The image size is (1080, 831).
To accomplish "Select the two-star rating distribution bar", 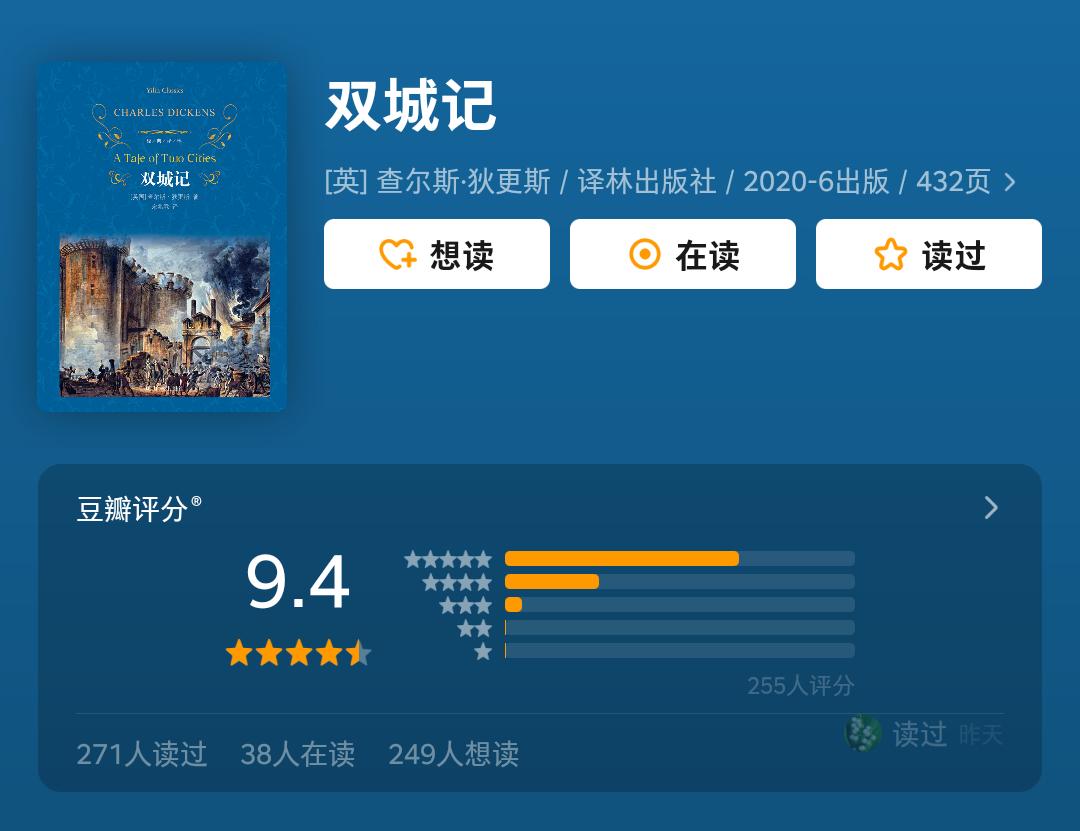I will coord(679,628).
